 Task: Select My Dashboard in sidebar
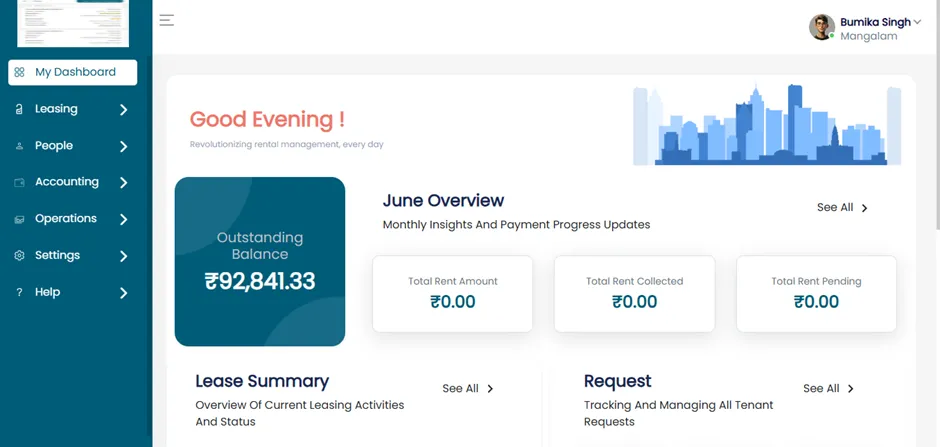[73, 73]
